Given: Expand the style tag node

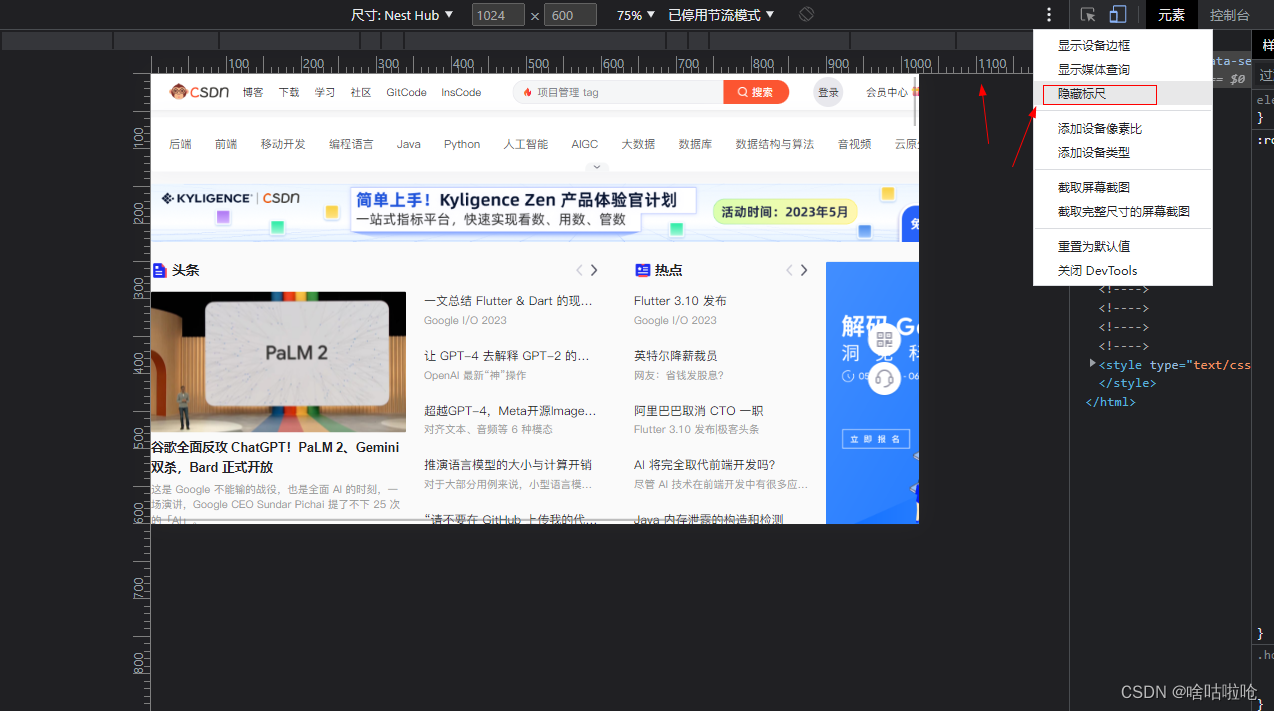Looking at the screenshot, I should click(x=1093, y=363).
